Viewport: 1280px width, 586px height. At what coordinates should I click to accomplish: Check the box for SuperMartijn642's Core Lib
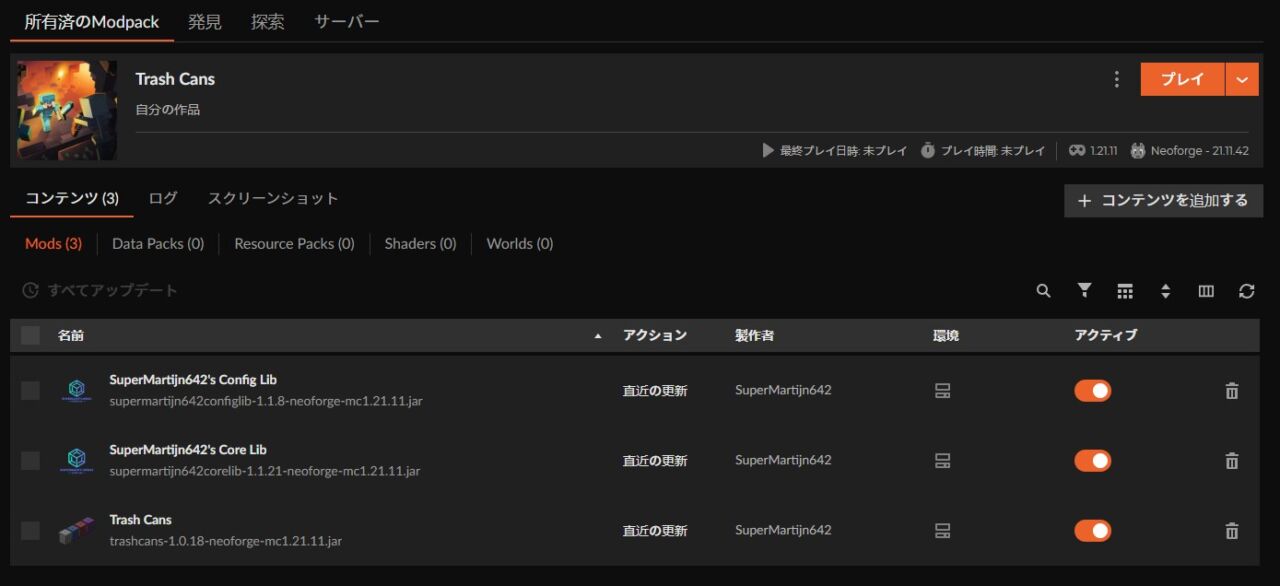coord(30,461)
